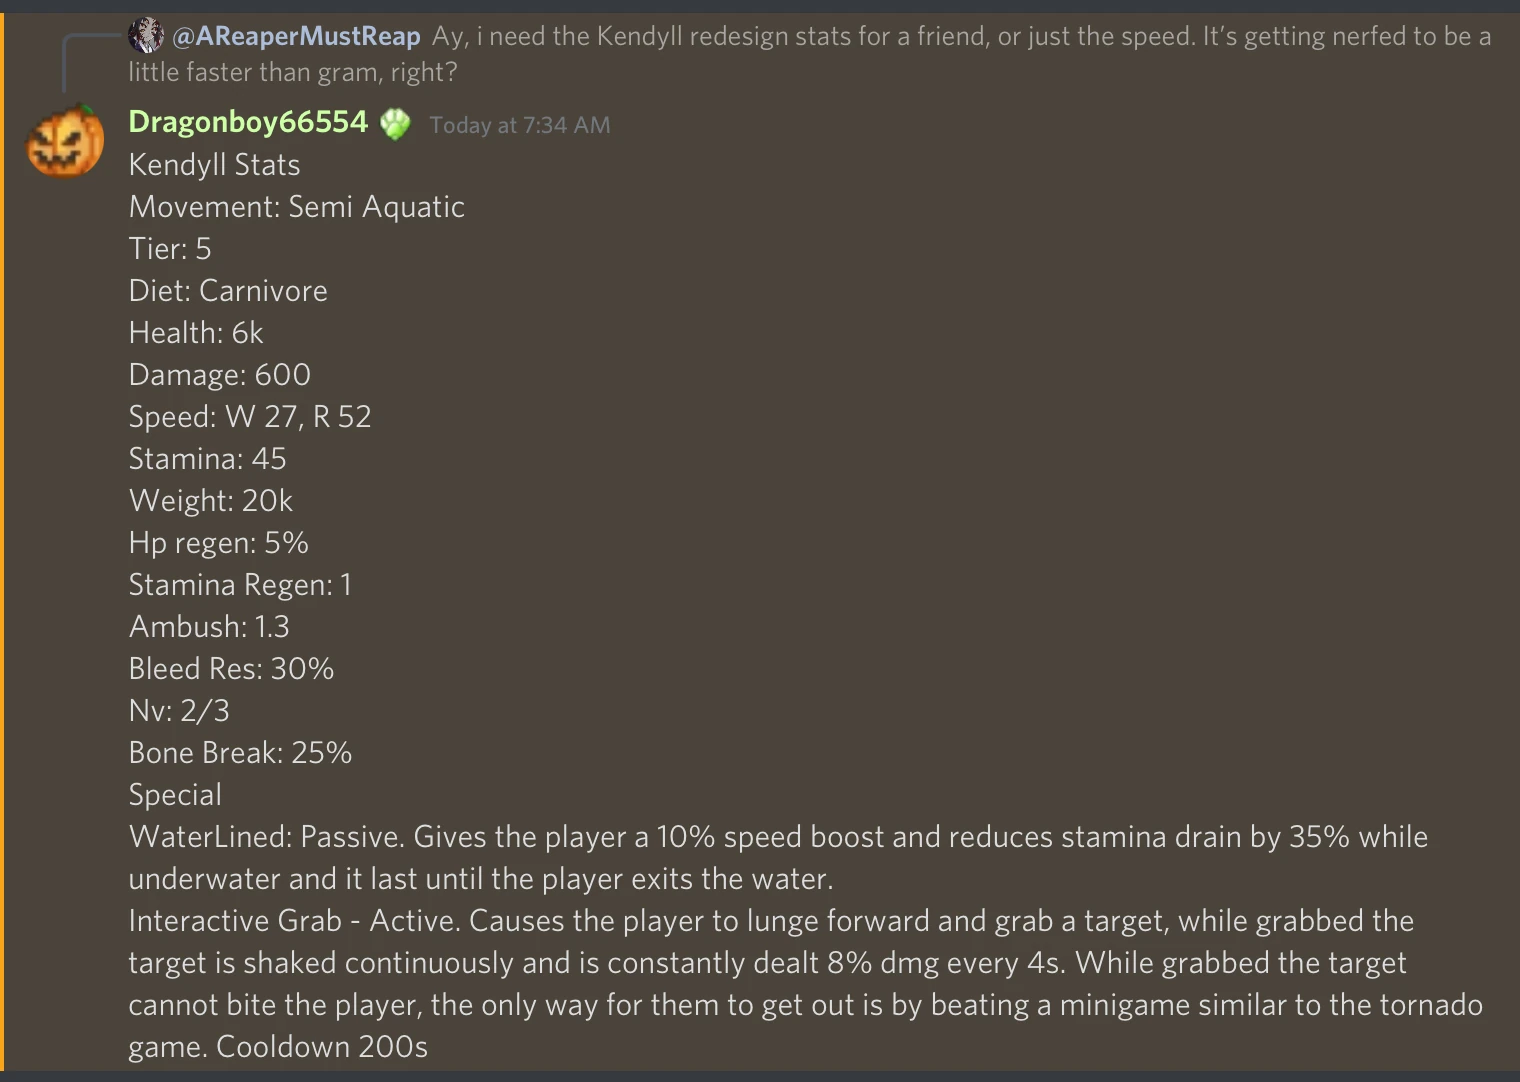Click the @AReaperMustReap mention
The width and height of the screenshot is (1520, 1082).
coord(296,35)
